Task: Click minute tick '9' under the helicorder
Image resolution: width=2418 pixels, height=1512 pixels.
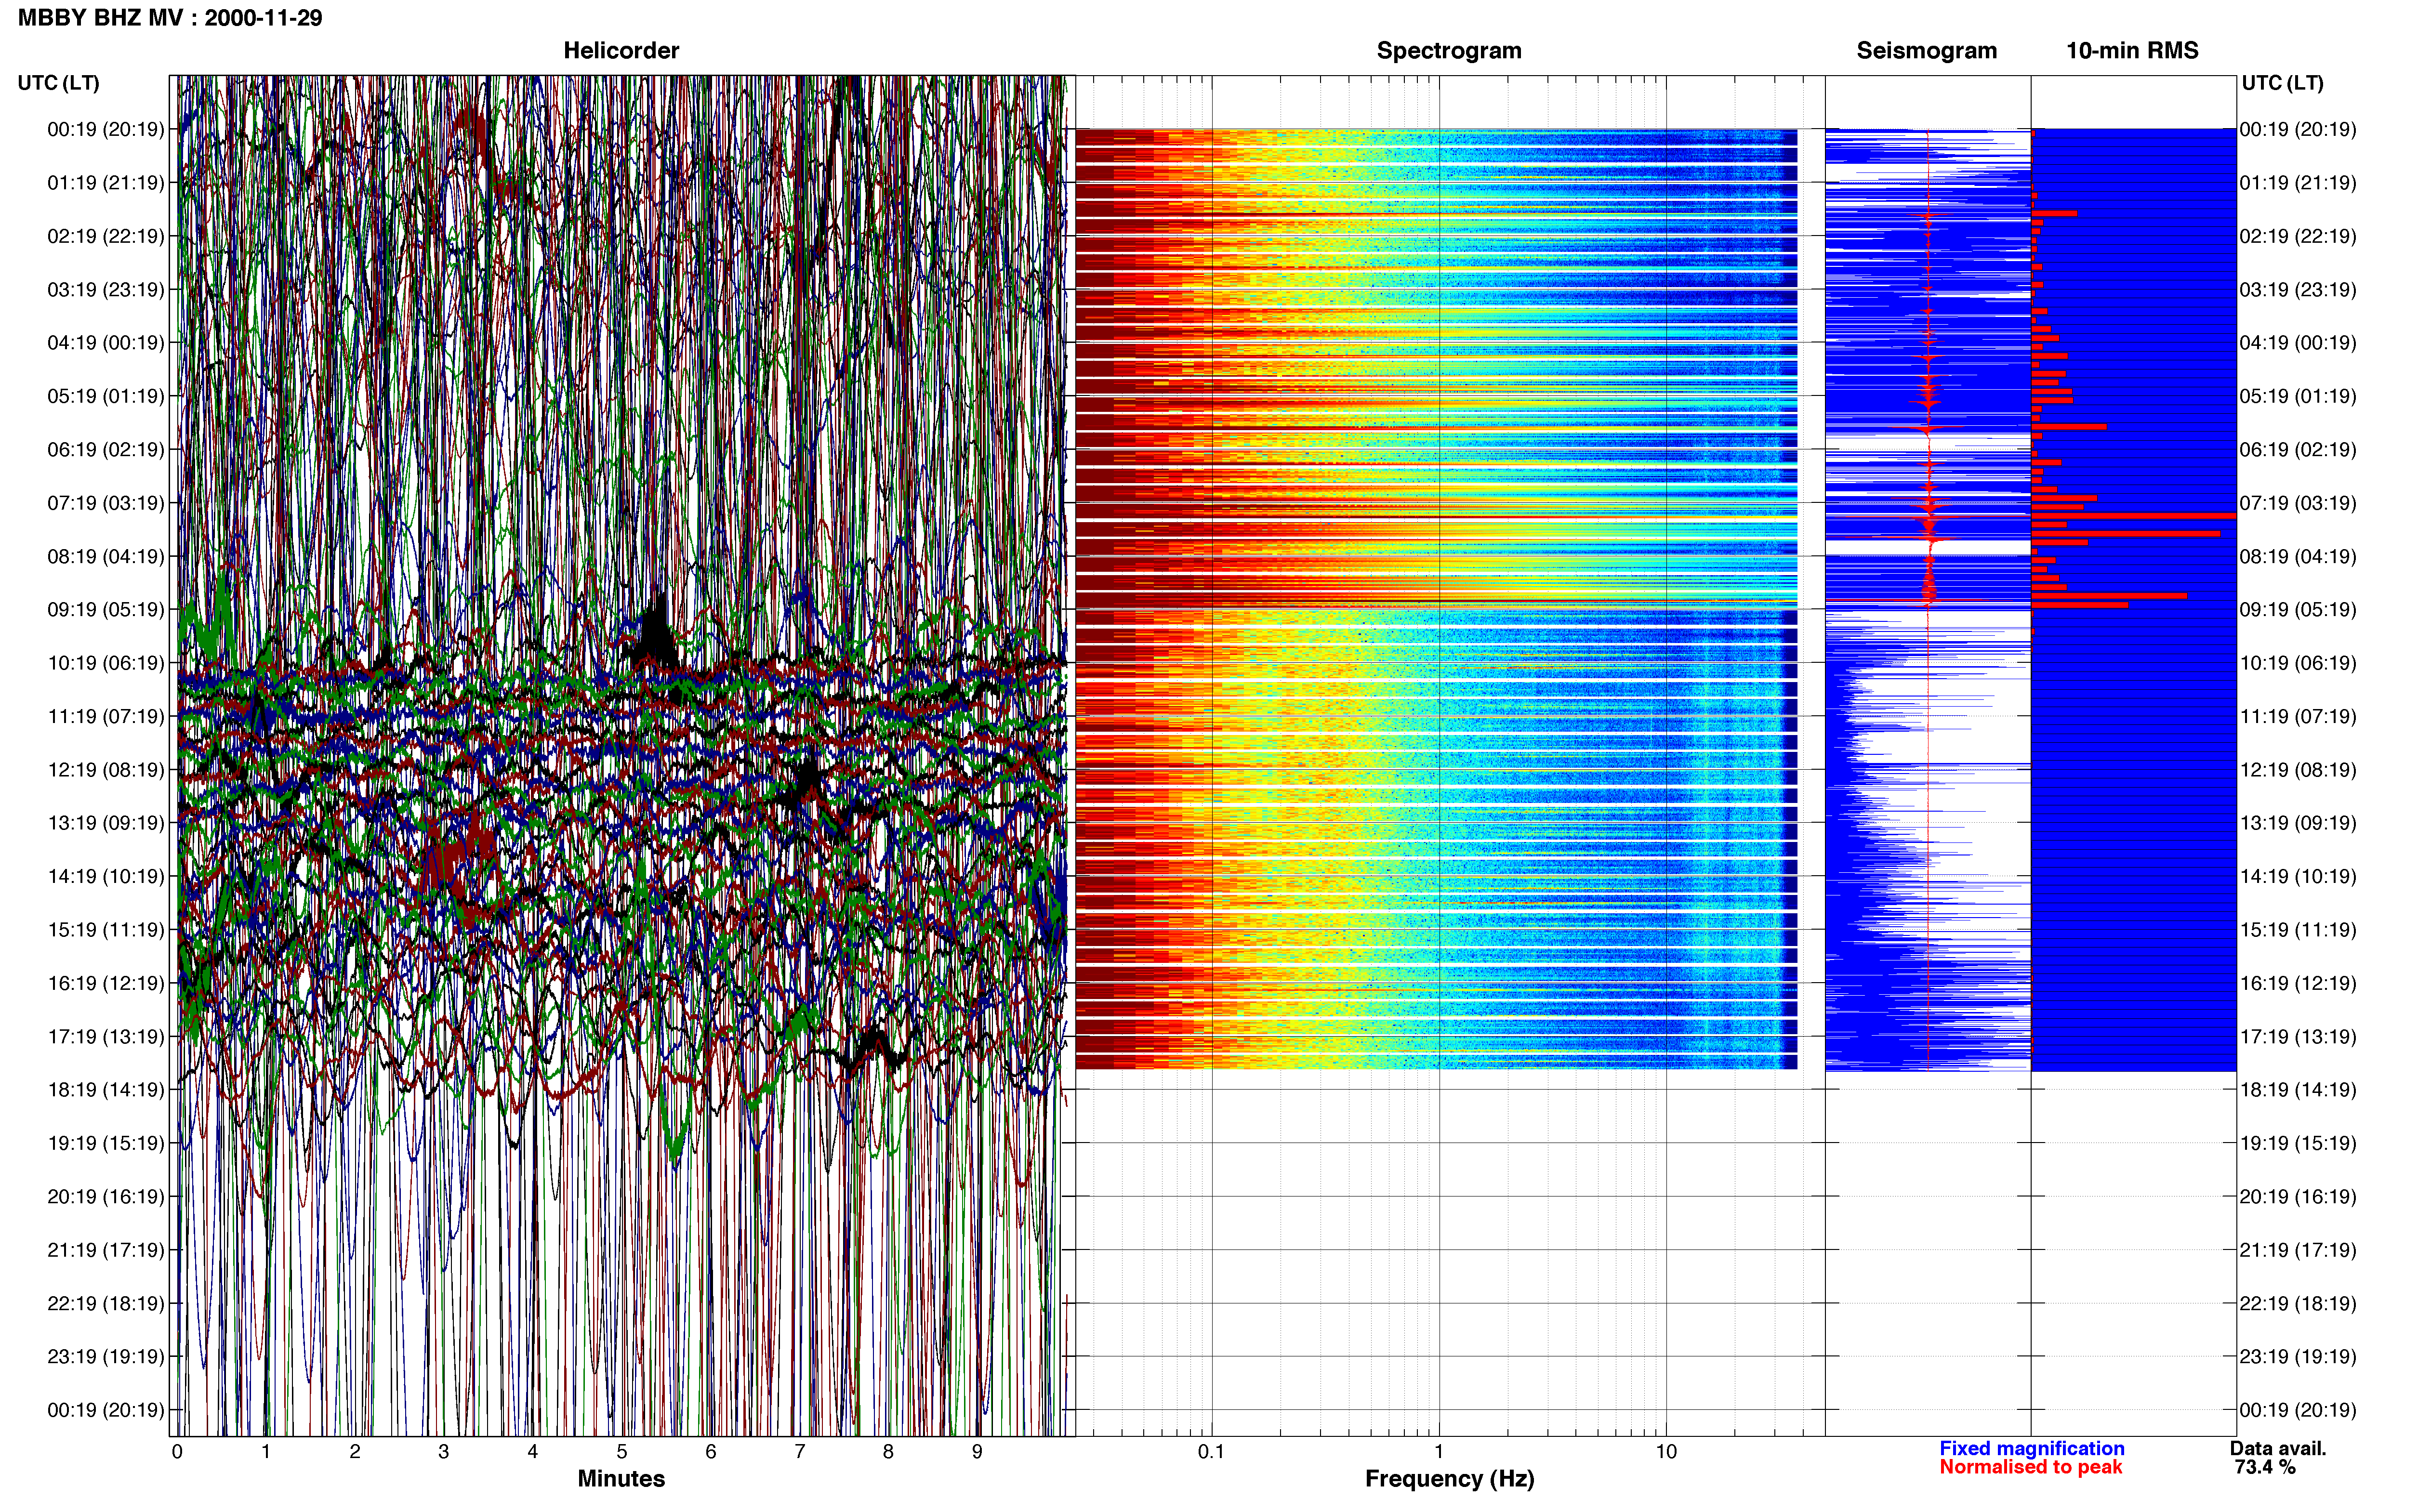Action: [x=977, y=1452]
